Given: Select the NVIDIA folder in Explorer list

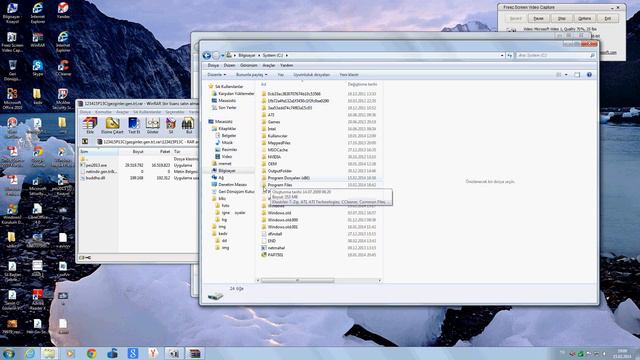Looking at the screenshot, I should click(274, 157).
